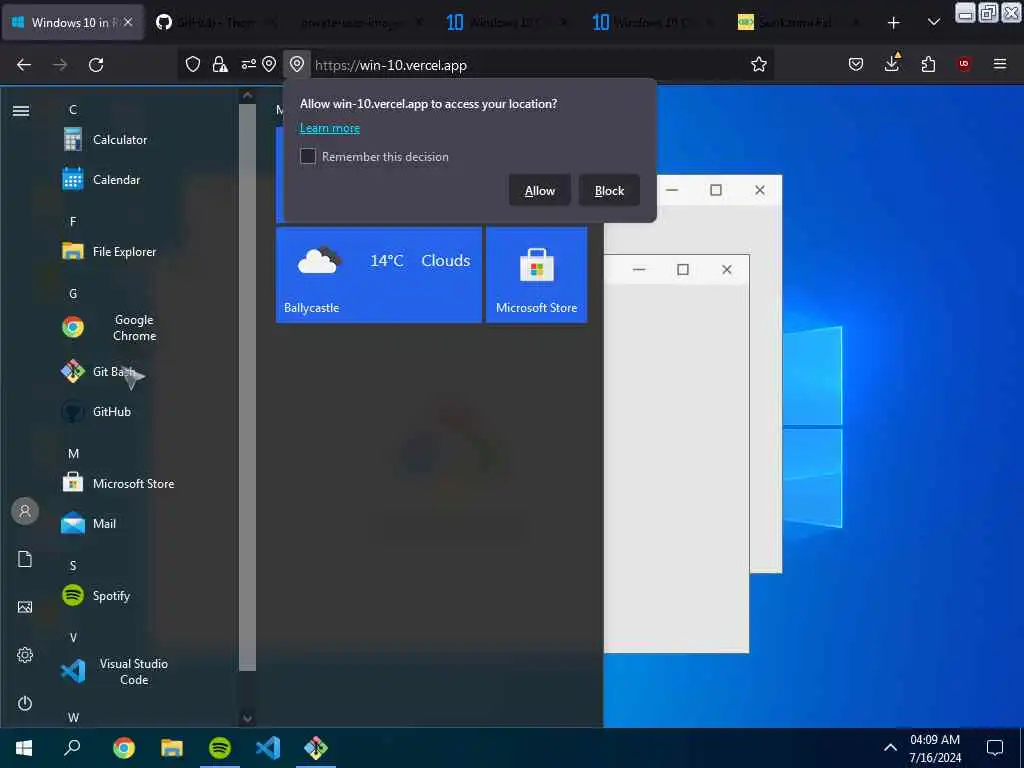Image resolution: width=1024 pixels, height=768 pixels.
Task: Go back in the browser
Action: pos(24,65)
